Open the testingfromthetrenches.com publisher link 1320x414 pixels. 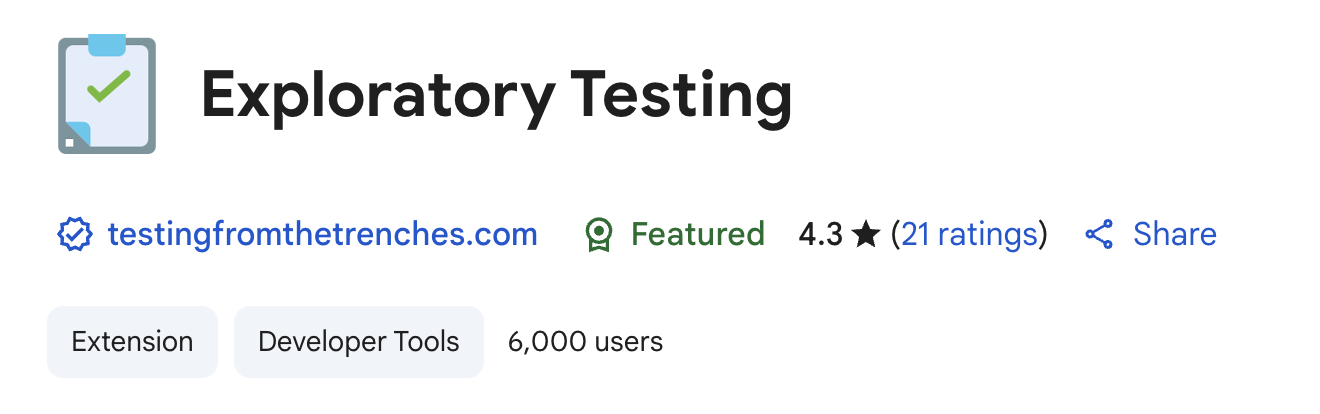tap(322, 235)
